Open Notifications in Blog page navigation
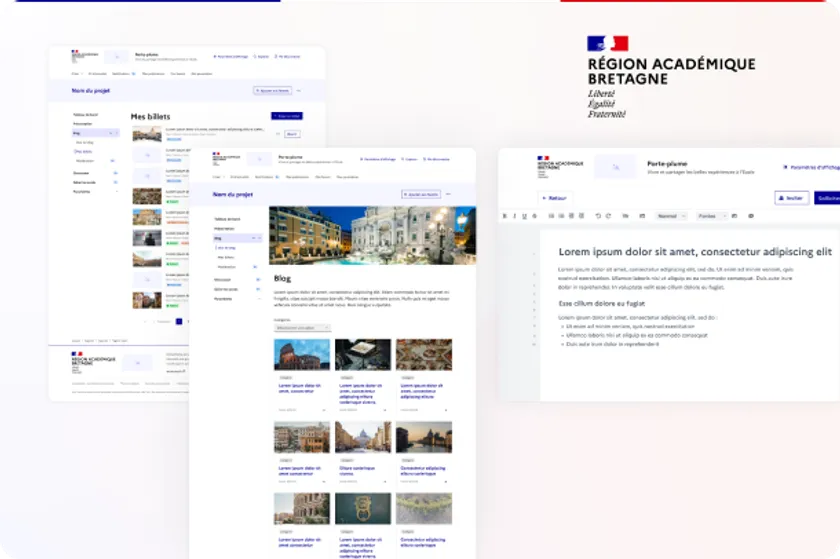840x559 pixels. coord(266,176)
